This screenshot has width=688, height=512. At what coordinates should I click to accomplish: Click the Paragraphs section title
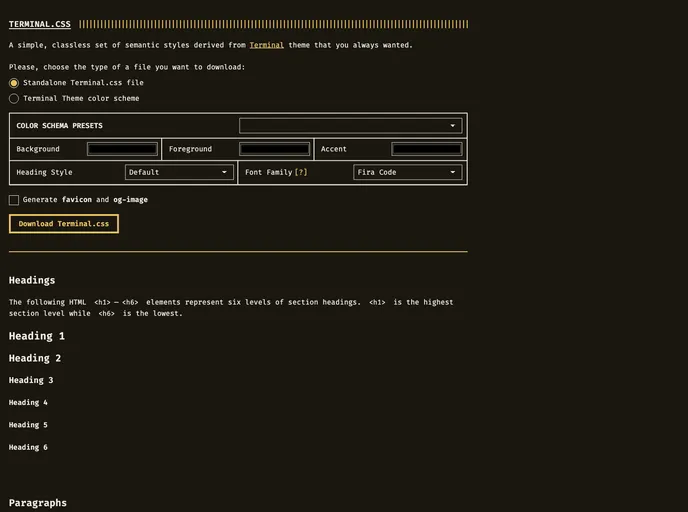coord(38,503)
